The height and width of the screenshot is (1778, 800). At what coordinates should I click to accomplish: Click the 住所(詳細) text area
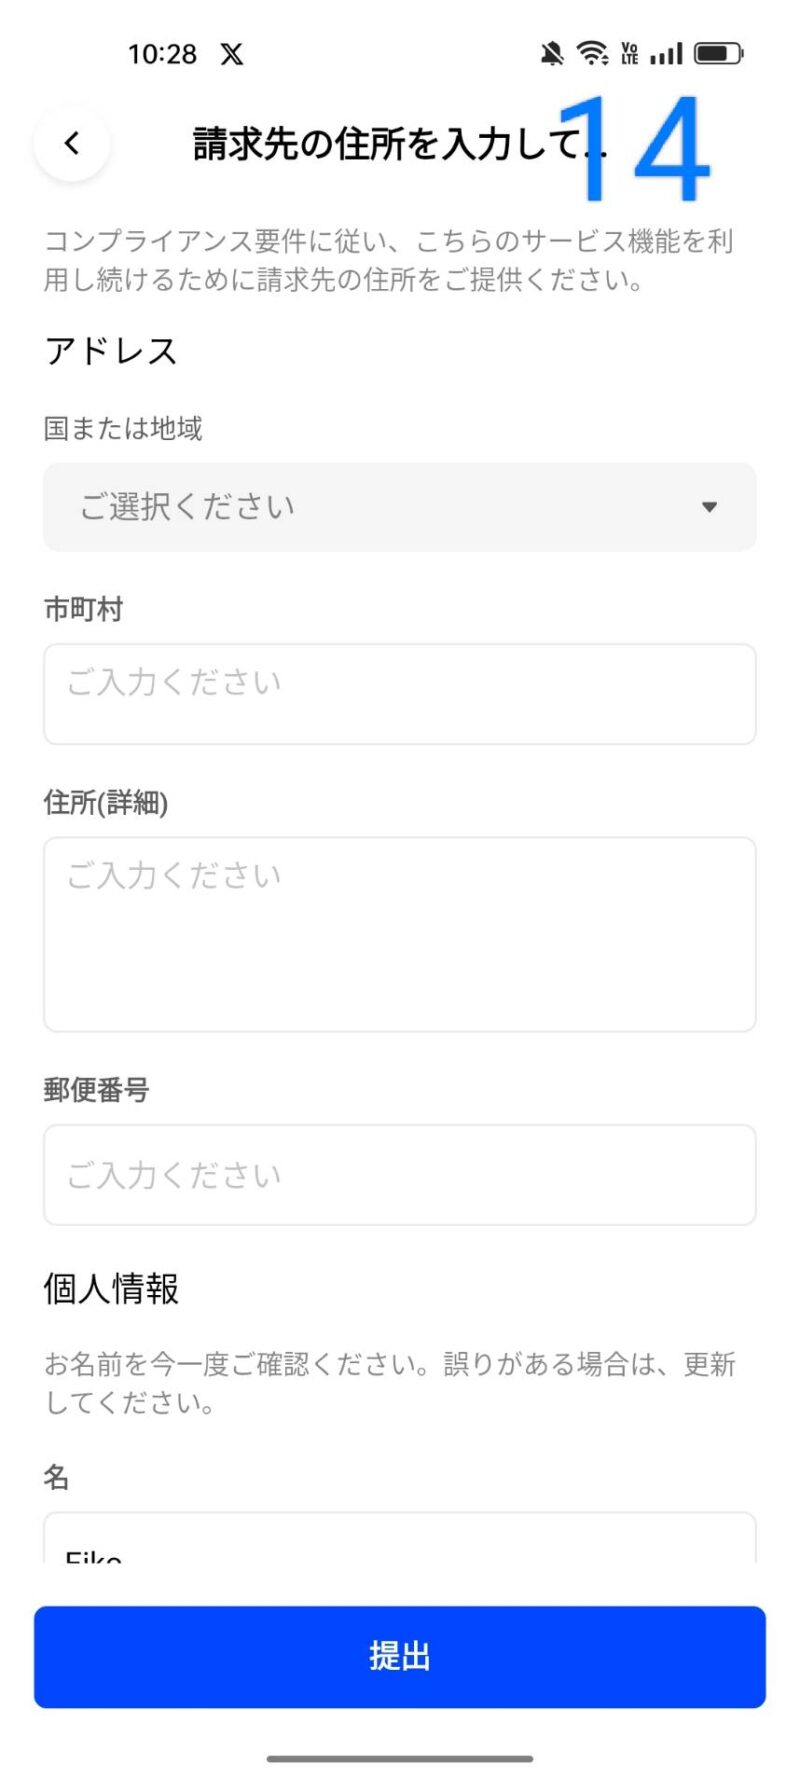pos(399,934)
